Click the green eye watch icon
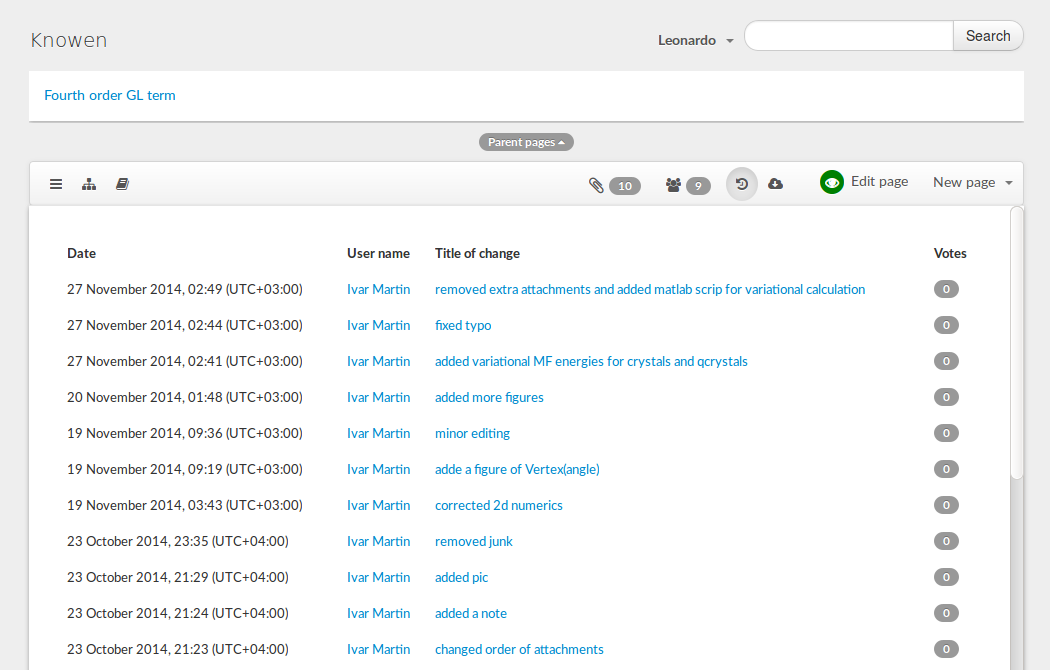The height and width of the screenshot is (670, 1050). coord(832,182)
